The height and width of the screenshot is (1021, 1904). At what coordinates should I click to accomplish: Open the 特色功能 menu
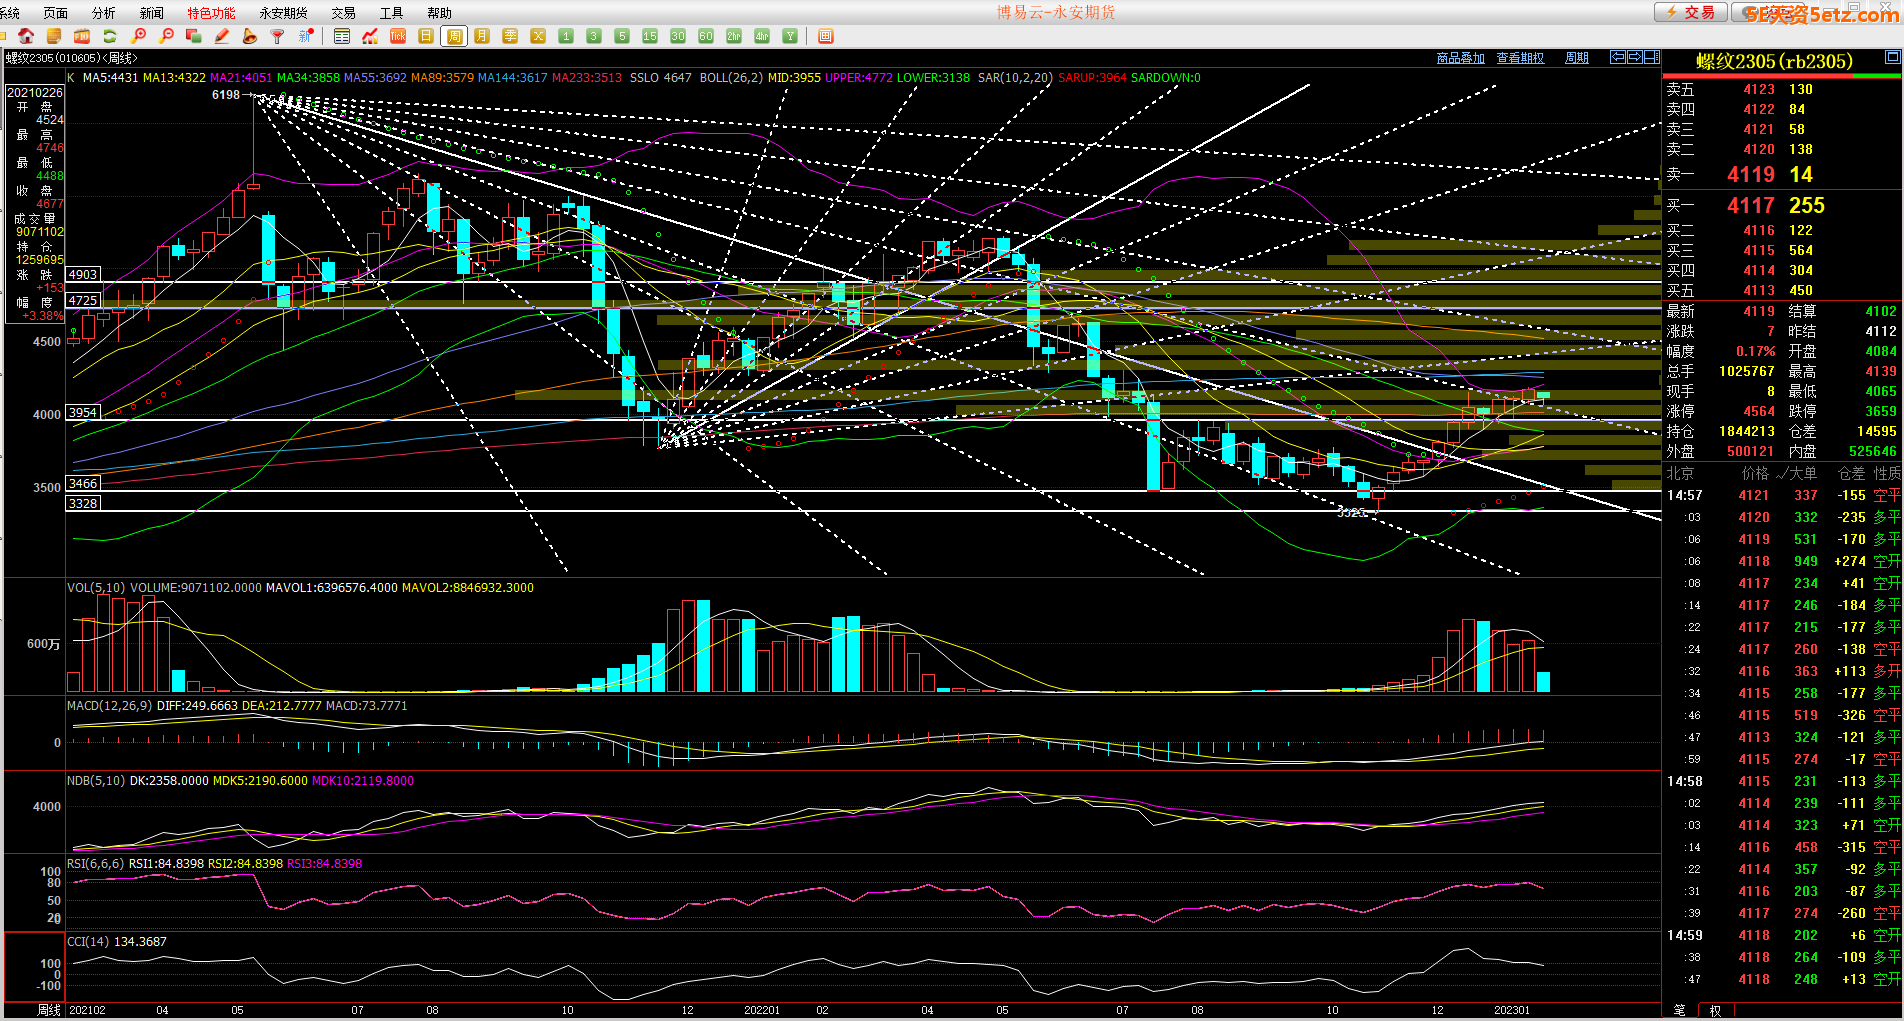point(211,13)
